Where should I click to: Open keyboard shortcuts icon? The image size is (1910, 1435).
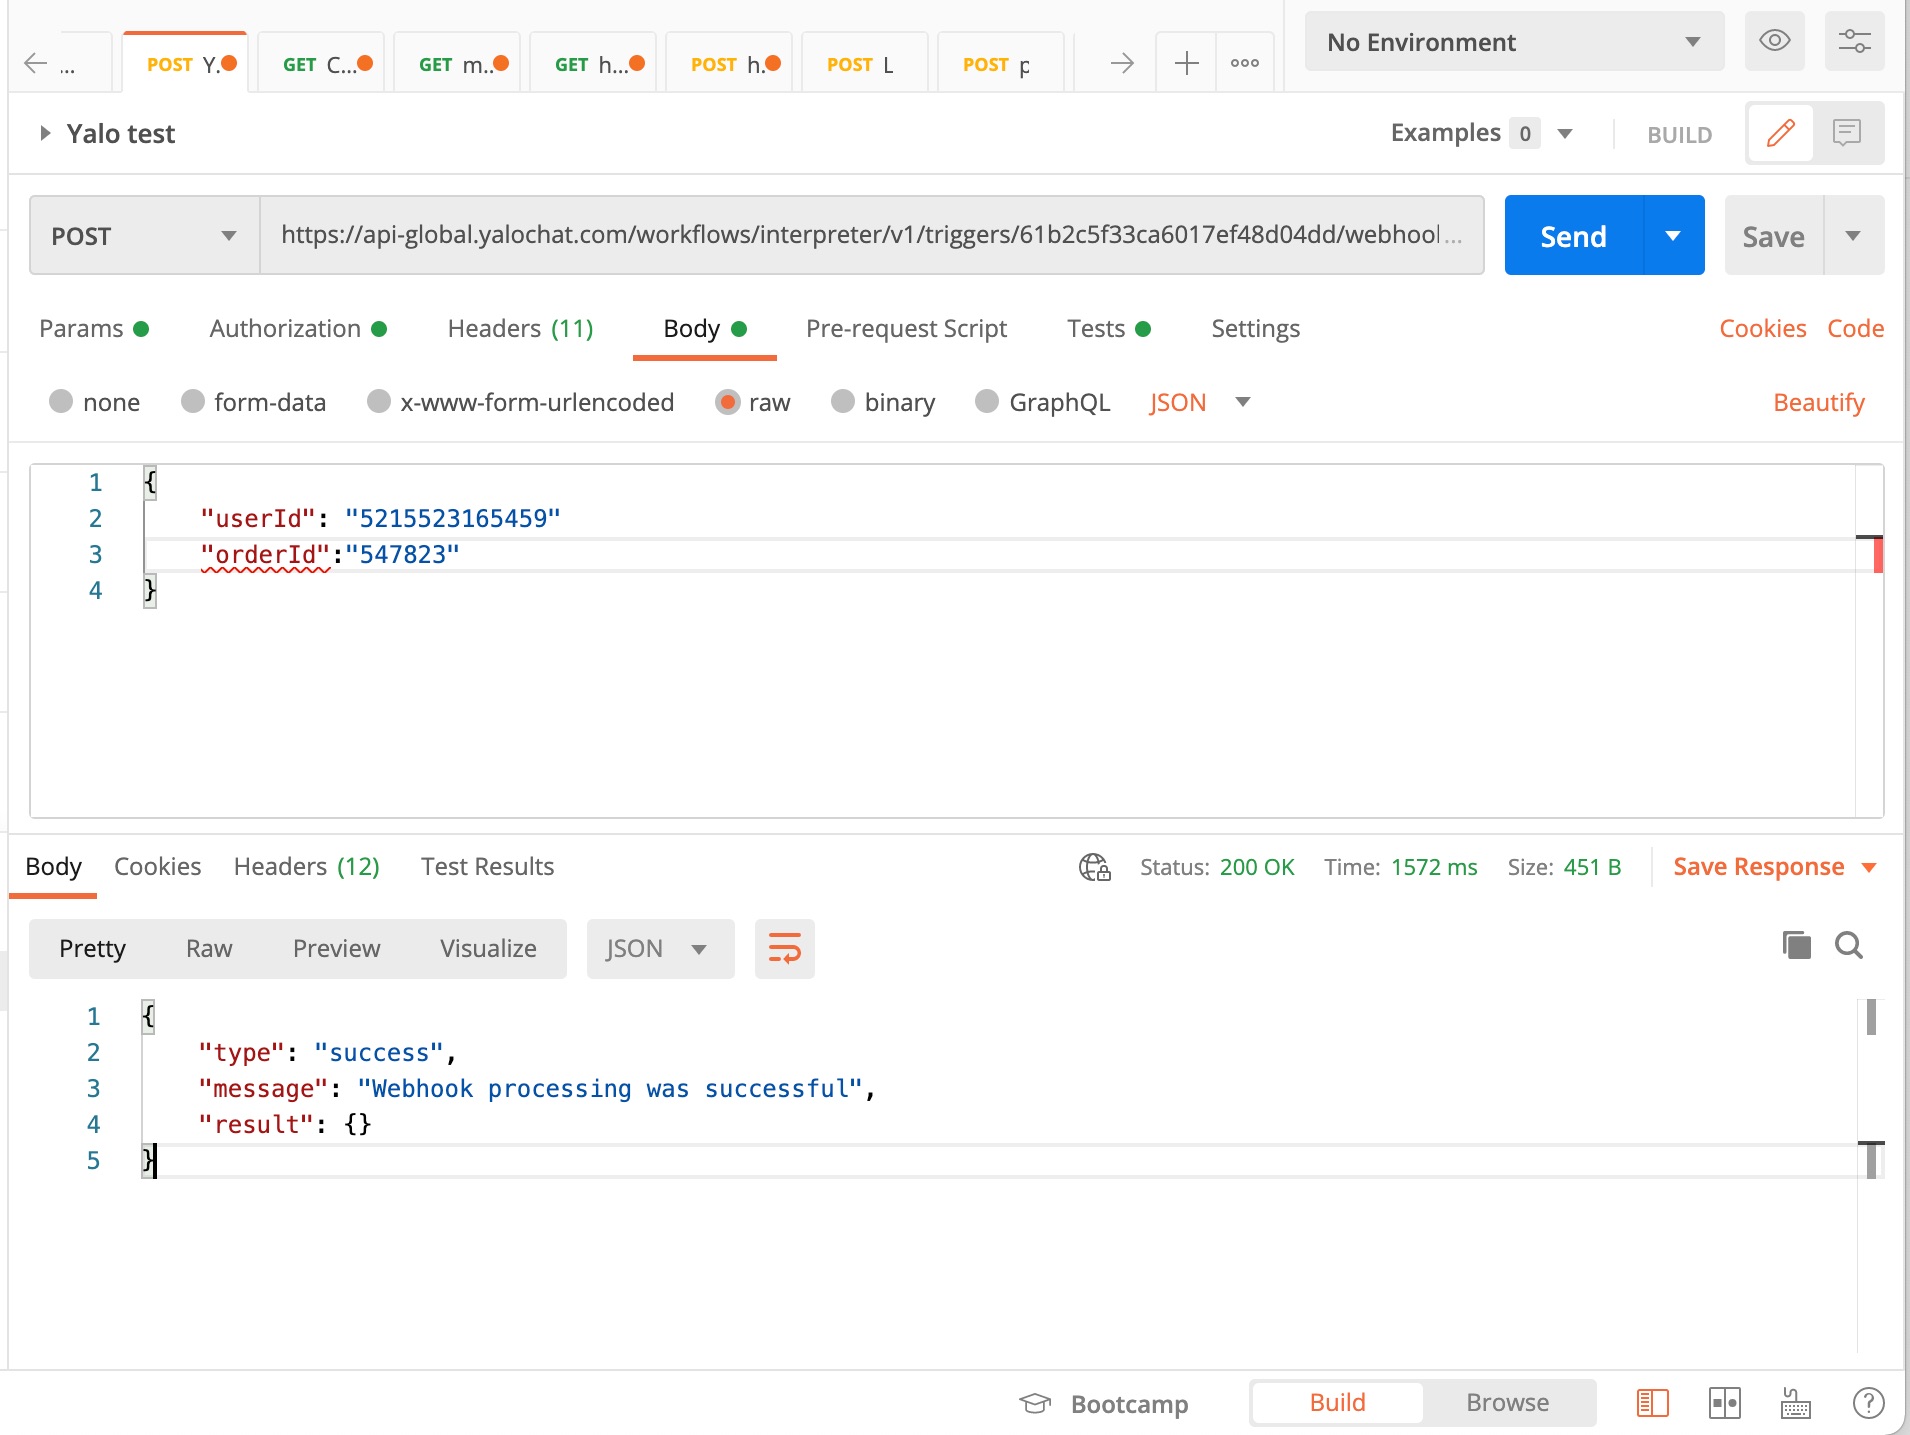pos(1796,1403)
